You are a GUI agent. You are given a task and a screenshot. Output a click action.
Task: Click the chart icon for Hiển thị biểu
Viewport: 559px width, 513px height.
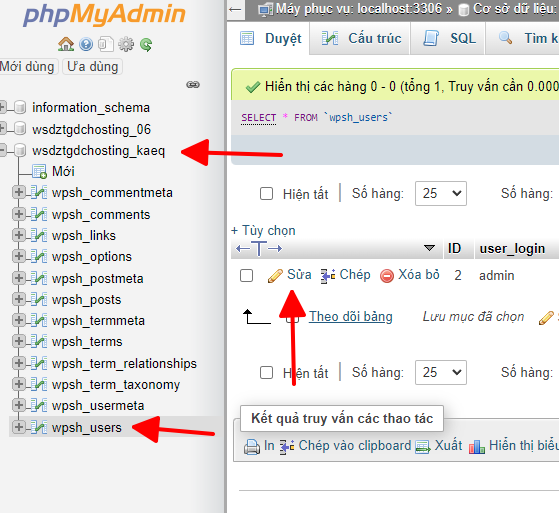point(477,447)
